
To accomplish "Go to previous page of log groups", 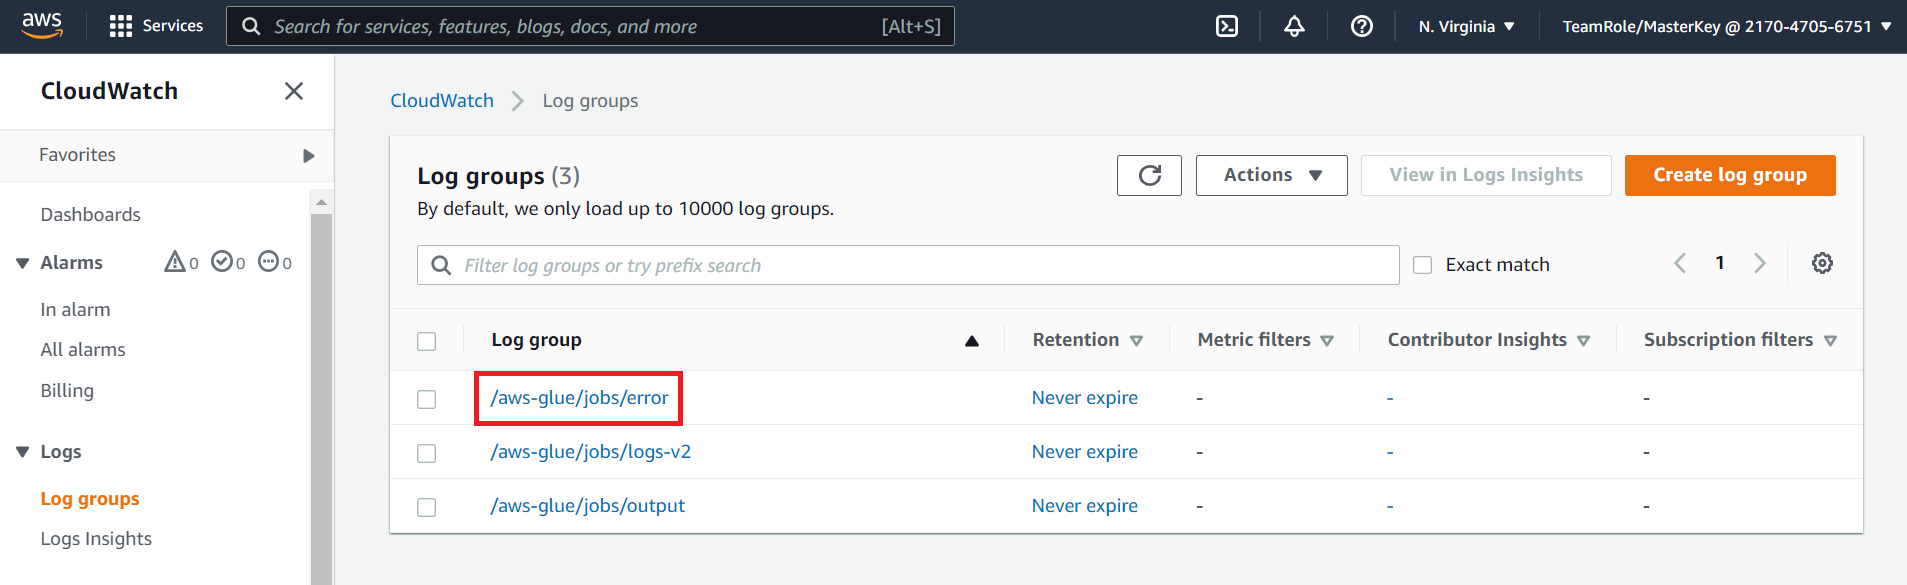I will (x=1680, y=263).
